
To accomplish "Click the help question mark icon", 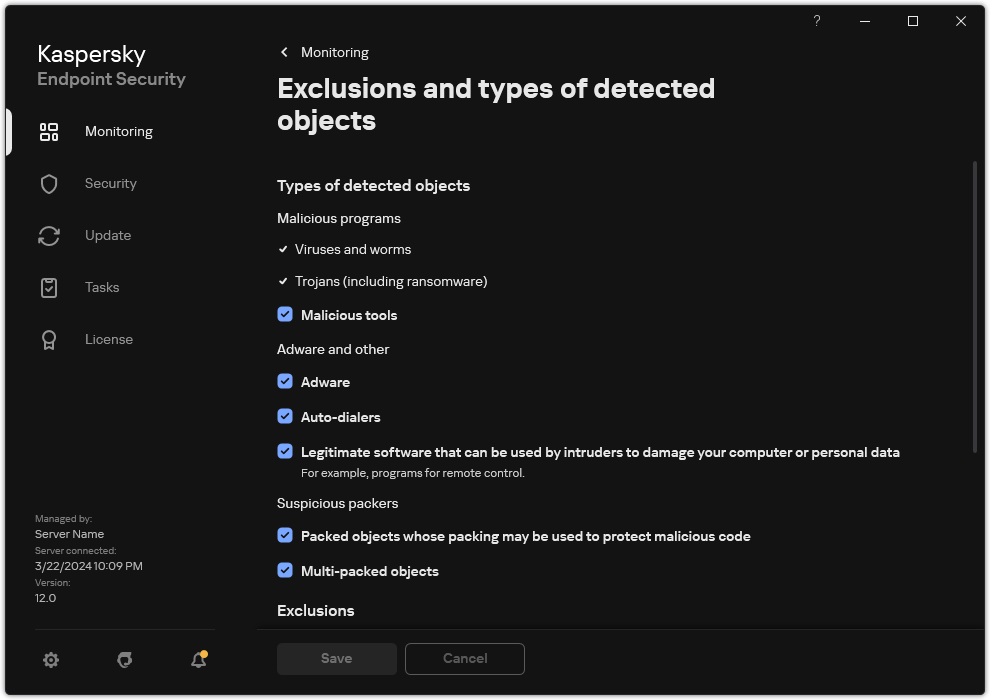I will [816, 21].
